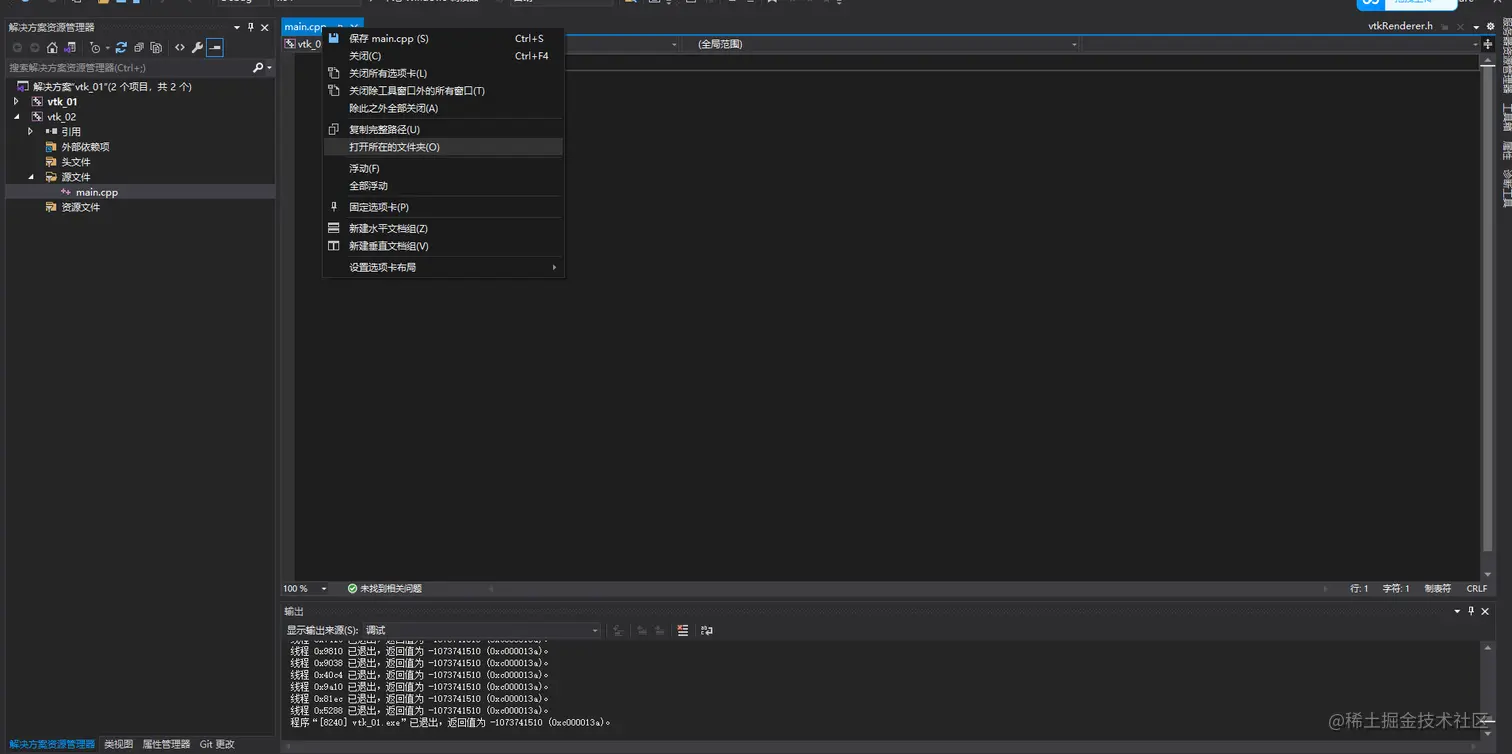
Task: Choose 关闭所有选项卡(L)
Action: pyautogui.click(x=443, y=73)
